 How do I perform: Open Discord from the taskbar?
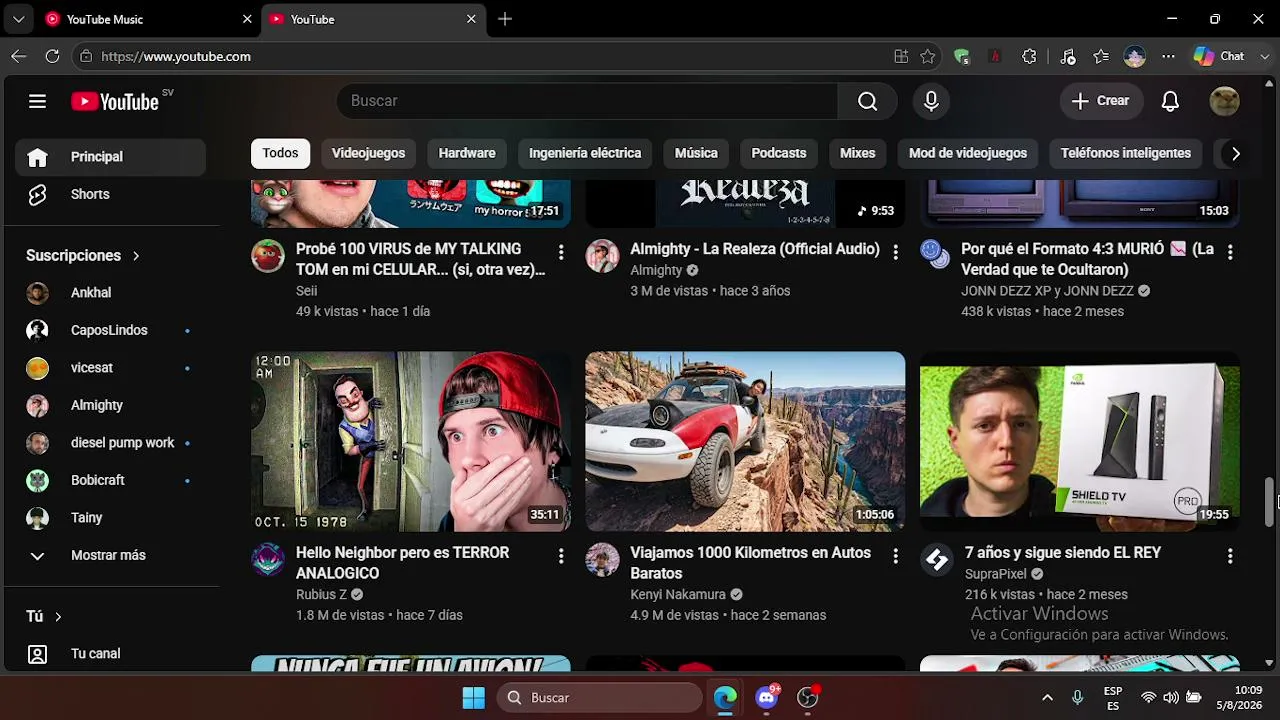(x=767, y=697)
